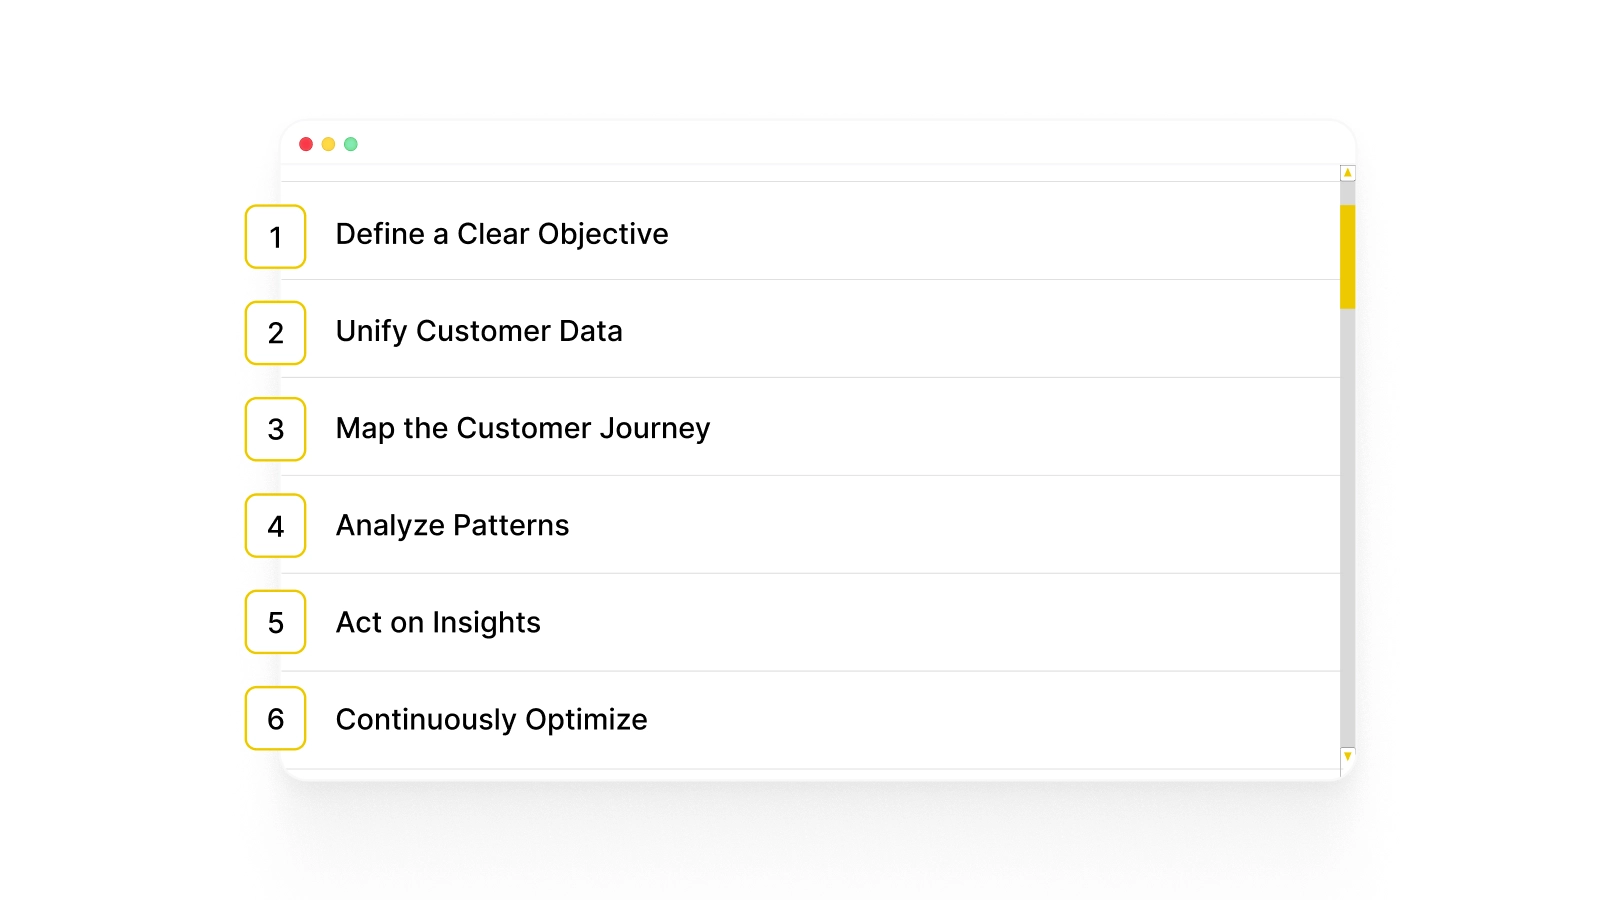Select the 'Act on Insights' row
The image size is (1600, 900).
[439, 622]
